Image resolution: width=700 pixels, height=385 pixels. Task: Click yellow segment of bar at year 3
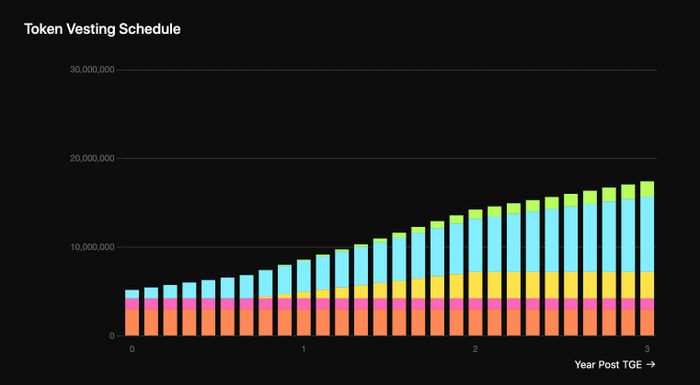(x=647, y=285)
